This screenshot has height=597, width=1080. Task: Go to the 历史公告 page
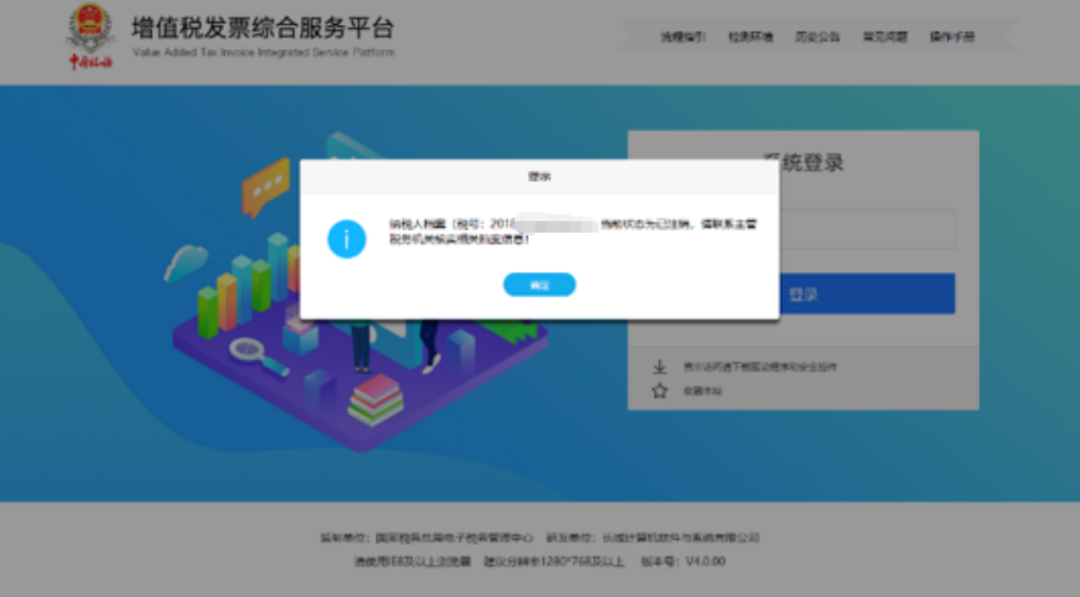pos(817,37)
